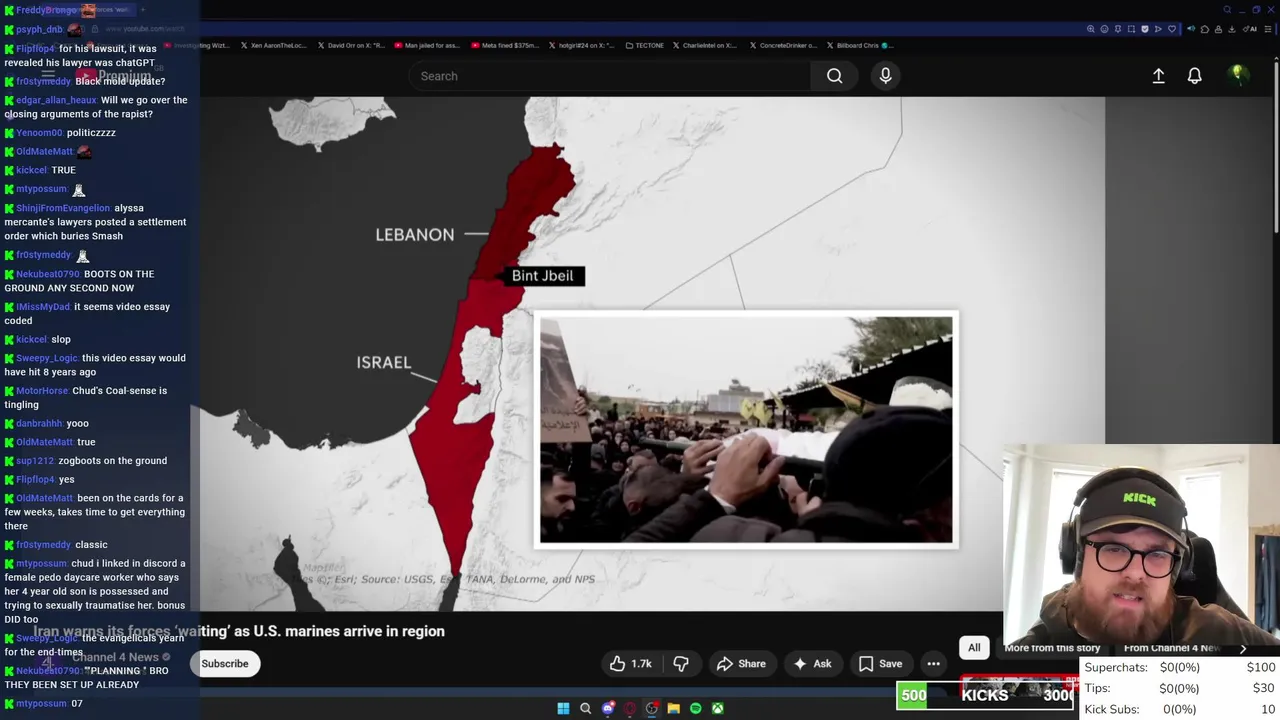Select 'More from this story' chip
The image size is (1280, 720).
[x=1051, y=648]
